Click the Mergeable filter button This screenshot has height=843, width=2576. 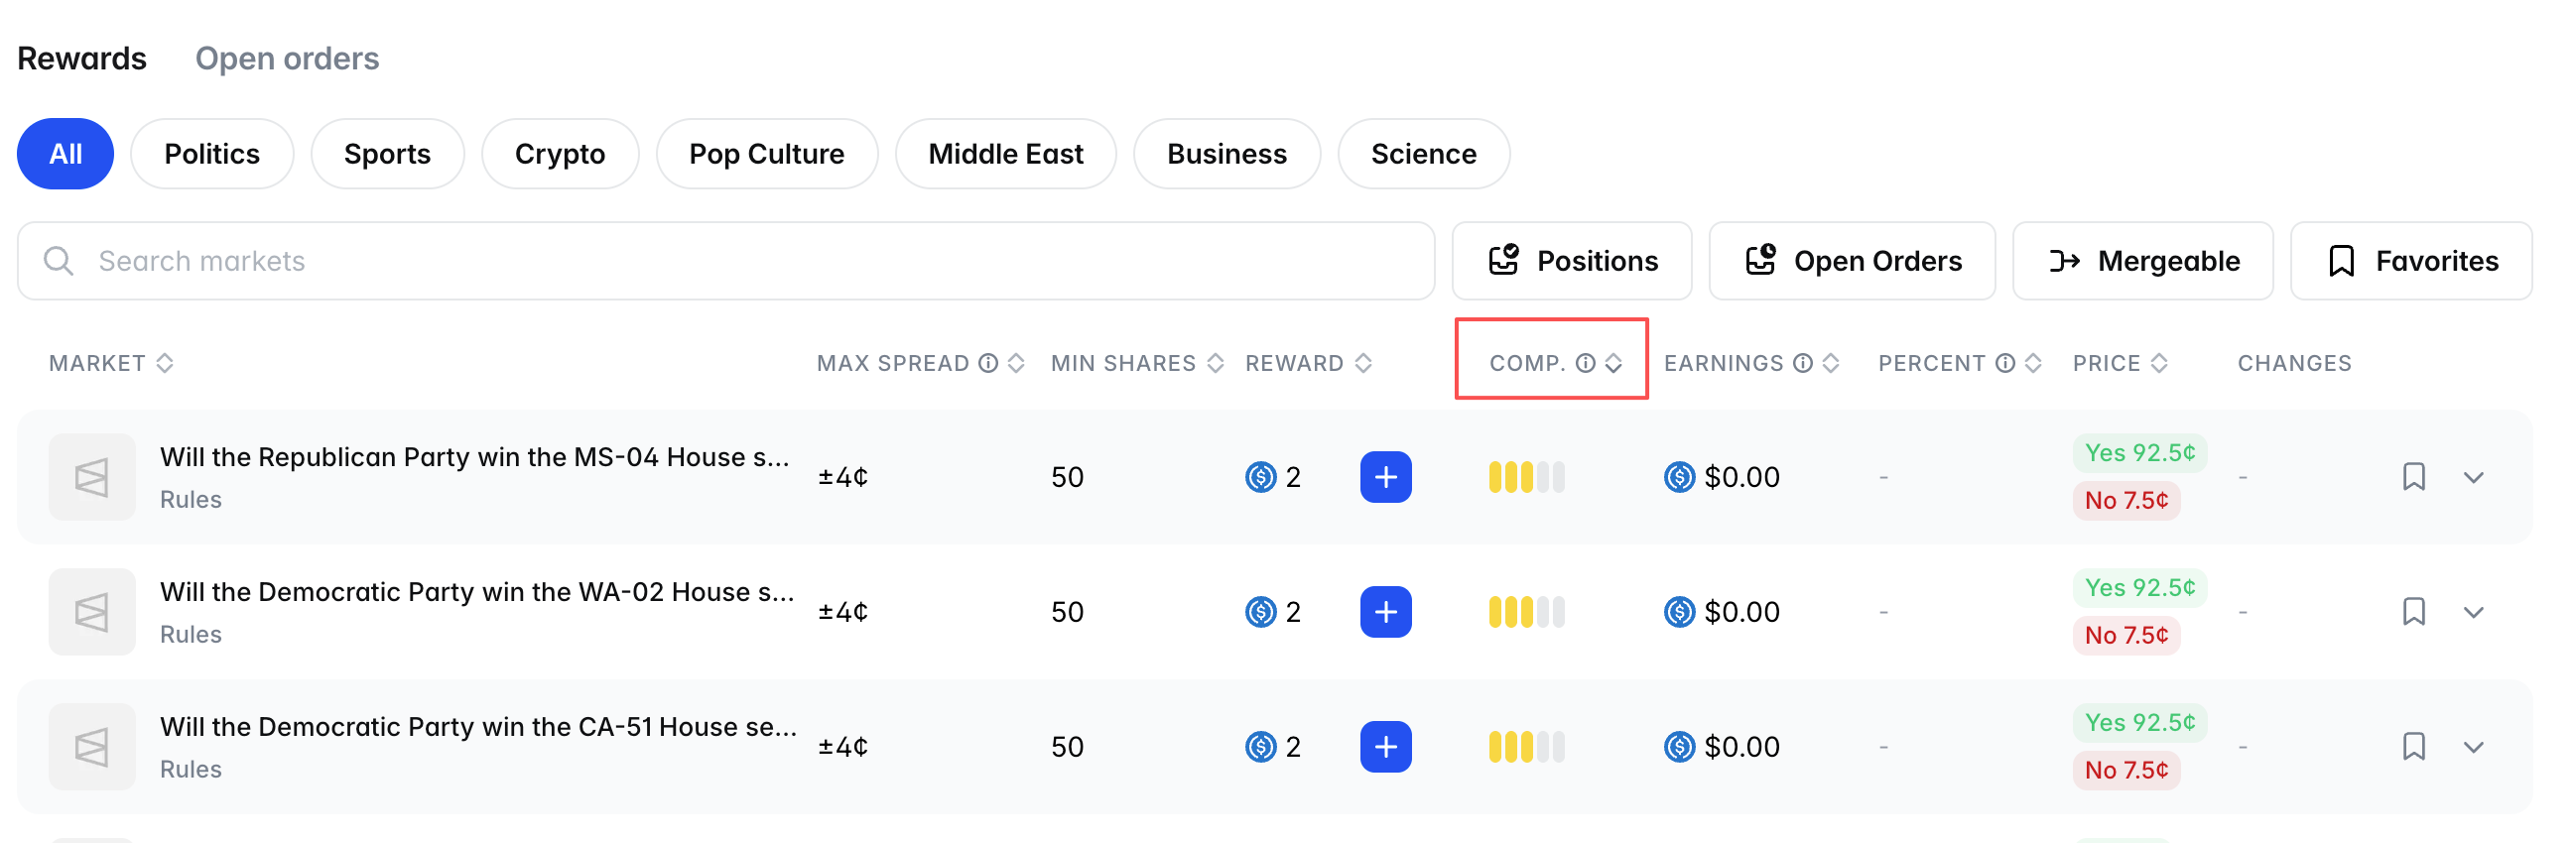click(2142, 261)
